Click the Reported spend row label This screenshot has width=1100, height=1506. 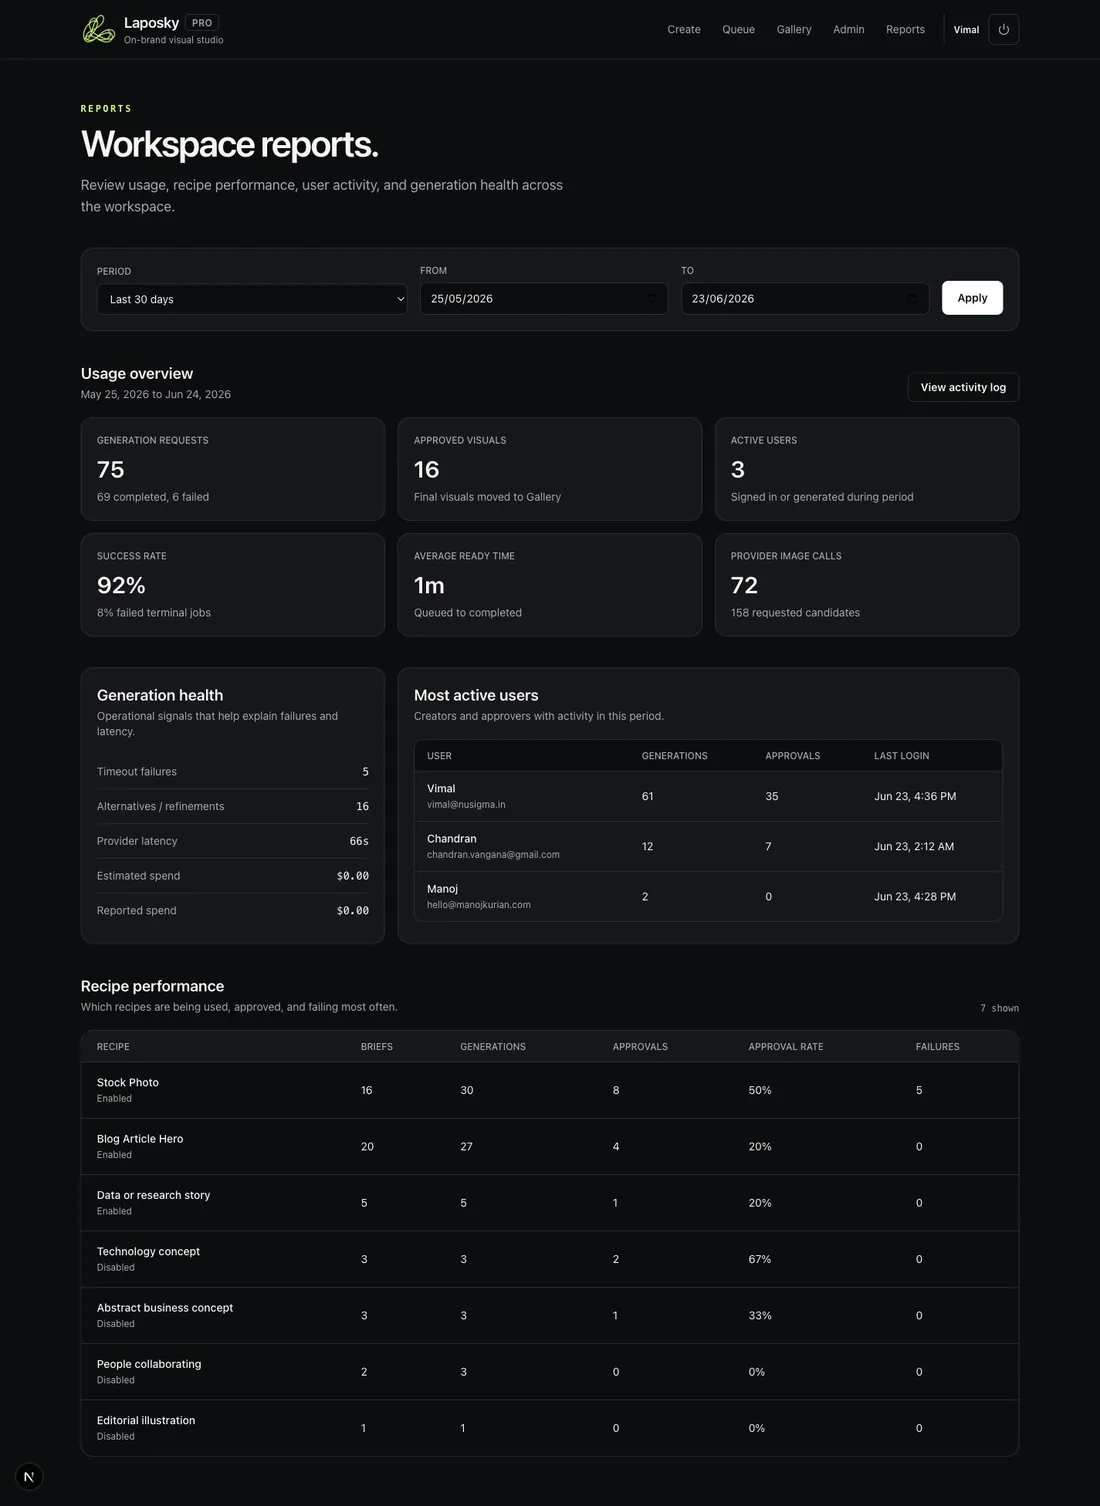click(x=136, y=911)
